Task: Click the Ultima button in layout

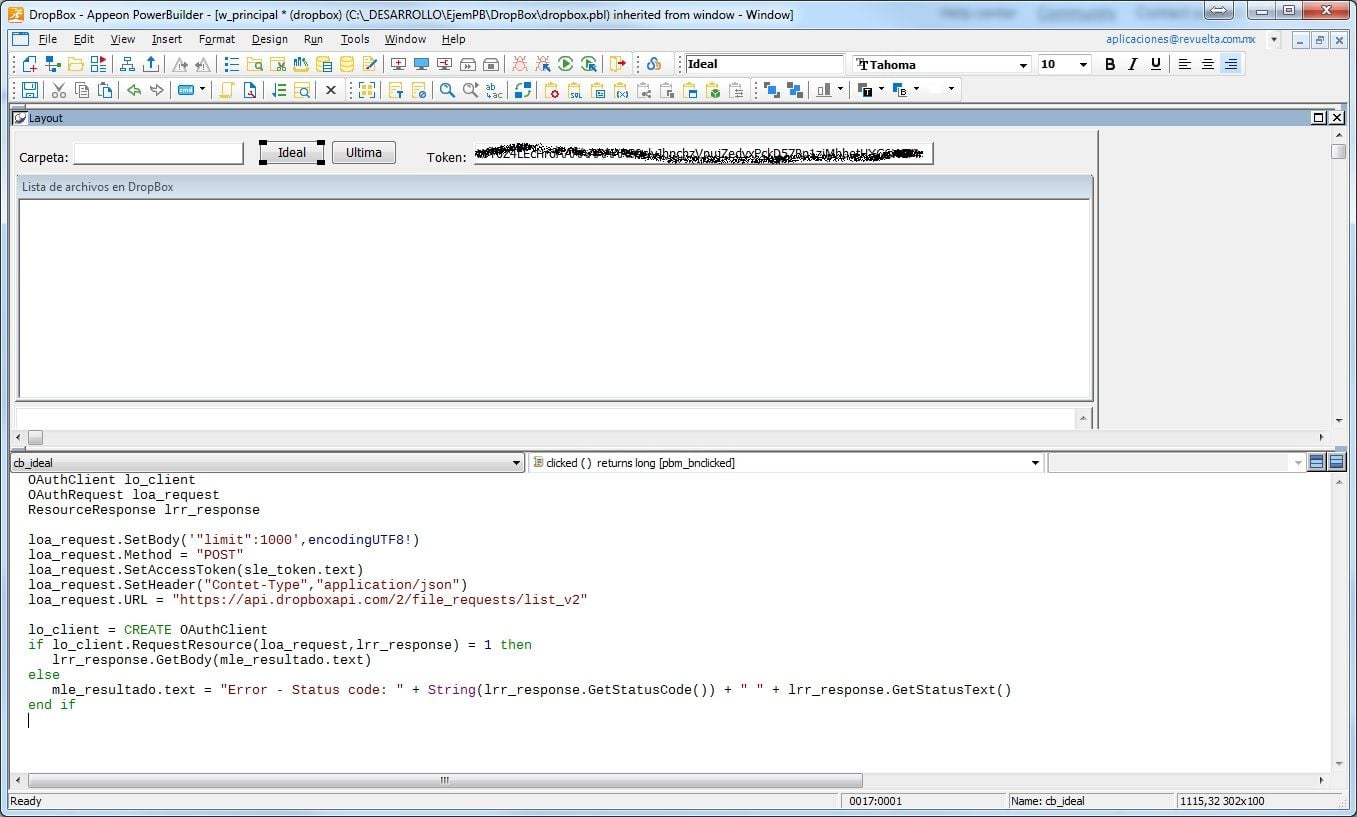Action: (x=364, y=153)
